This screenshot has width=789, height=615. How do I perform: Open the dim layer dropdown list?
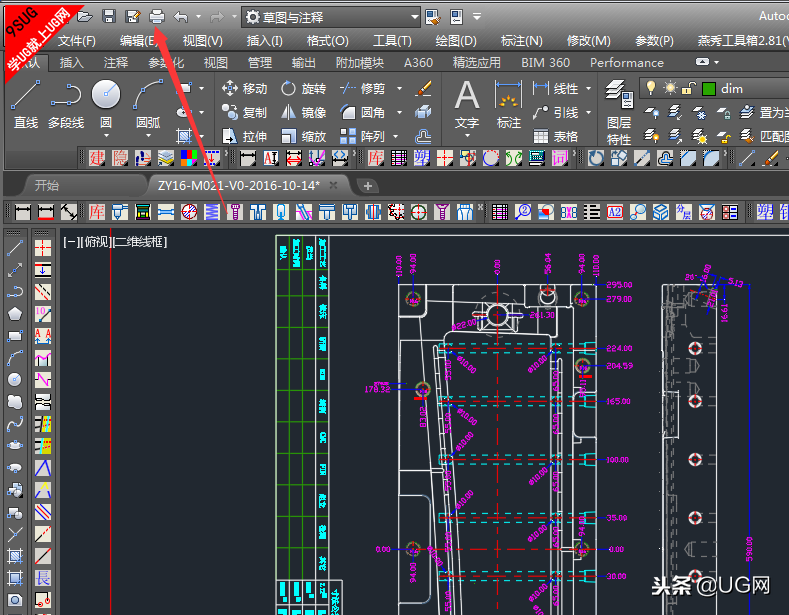pyautogui.click(x=714, y=89)
